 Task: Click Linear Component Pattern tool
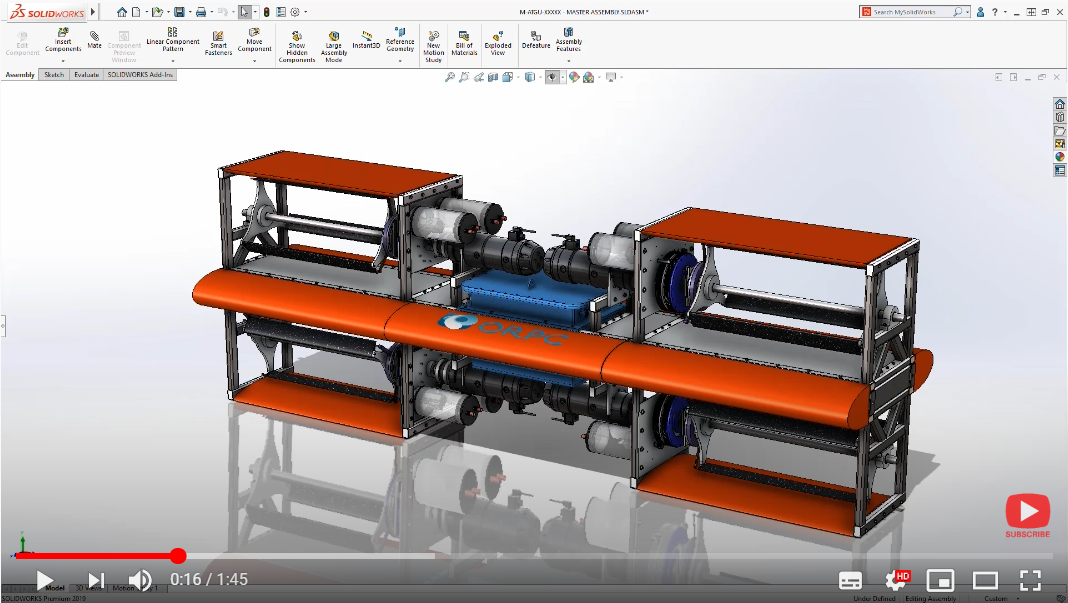click(173, 40)
